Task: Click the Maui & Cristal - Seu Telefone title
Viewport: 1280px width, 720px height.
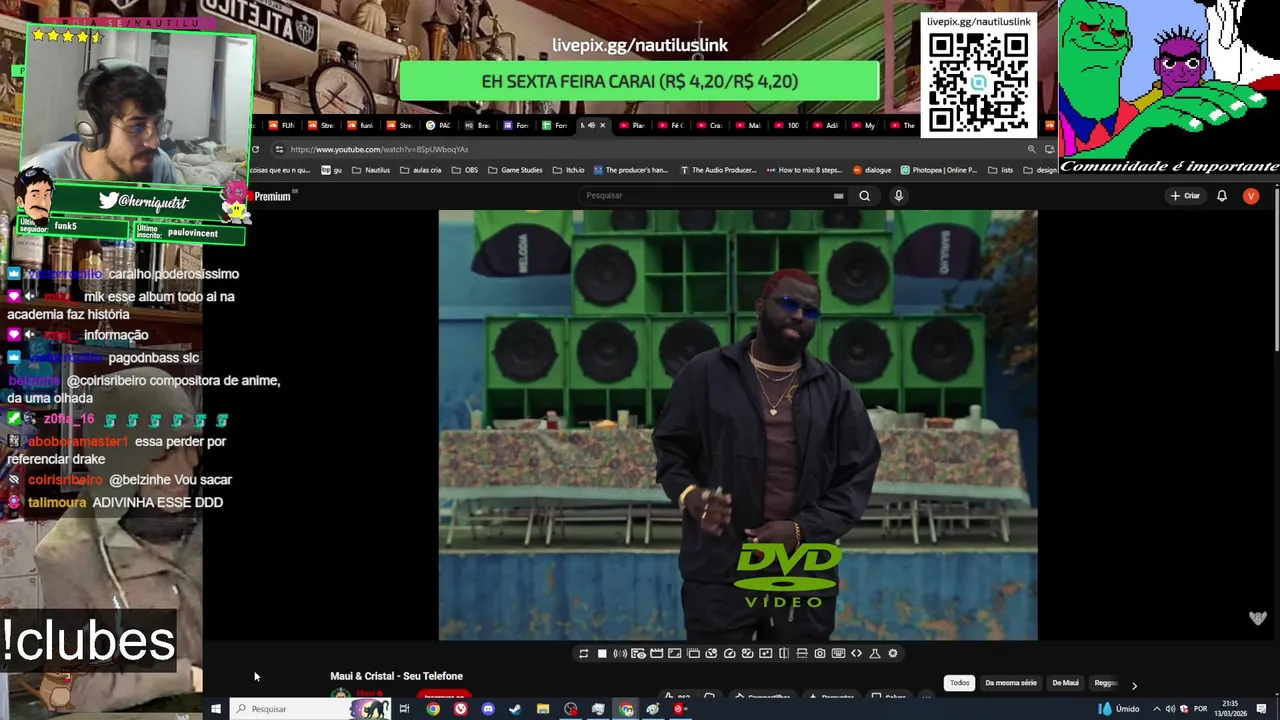Action: tap(396, 676)
